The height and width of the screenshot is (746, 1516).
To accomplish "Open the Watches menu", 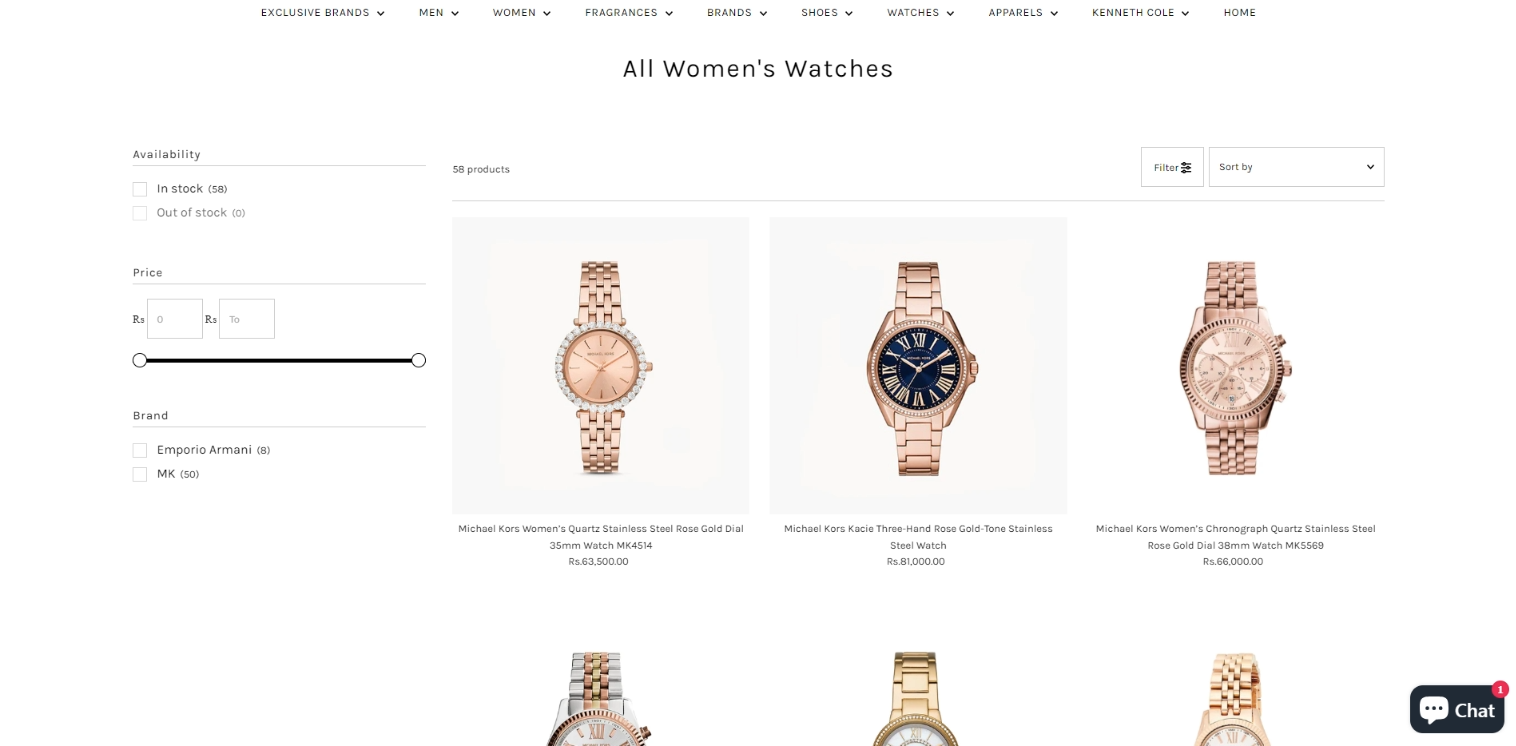I will click(920, 13).
